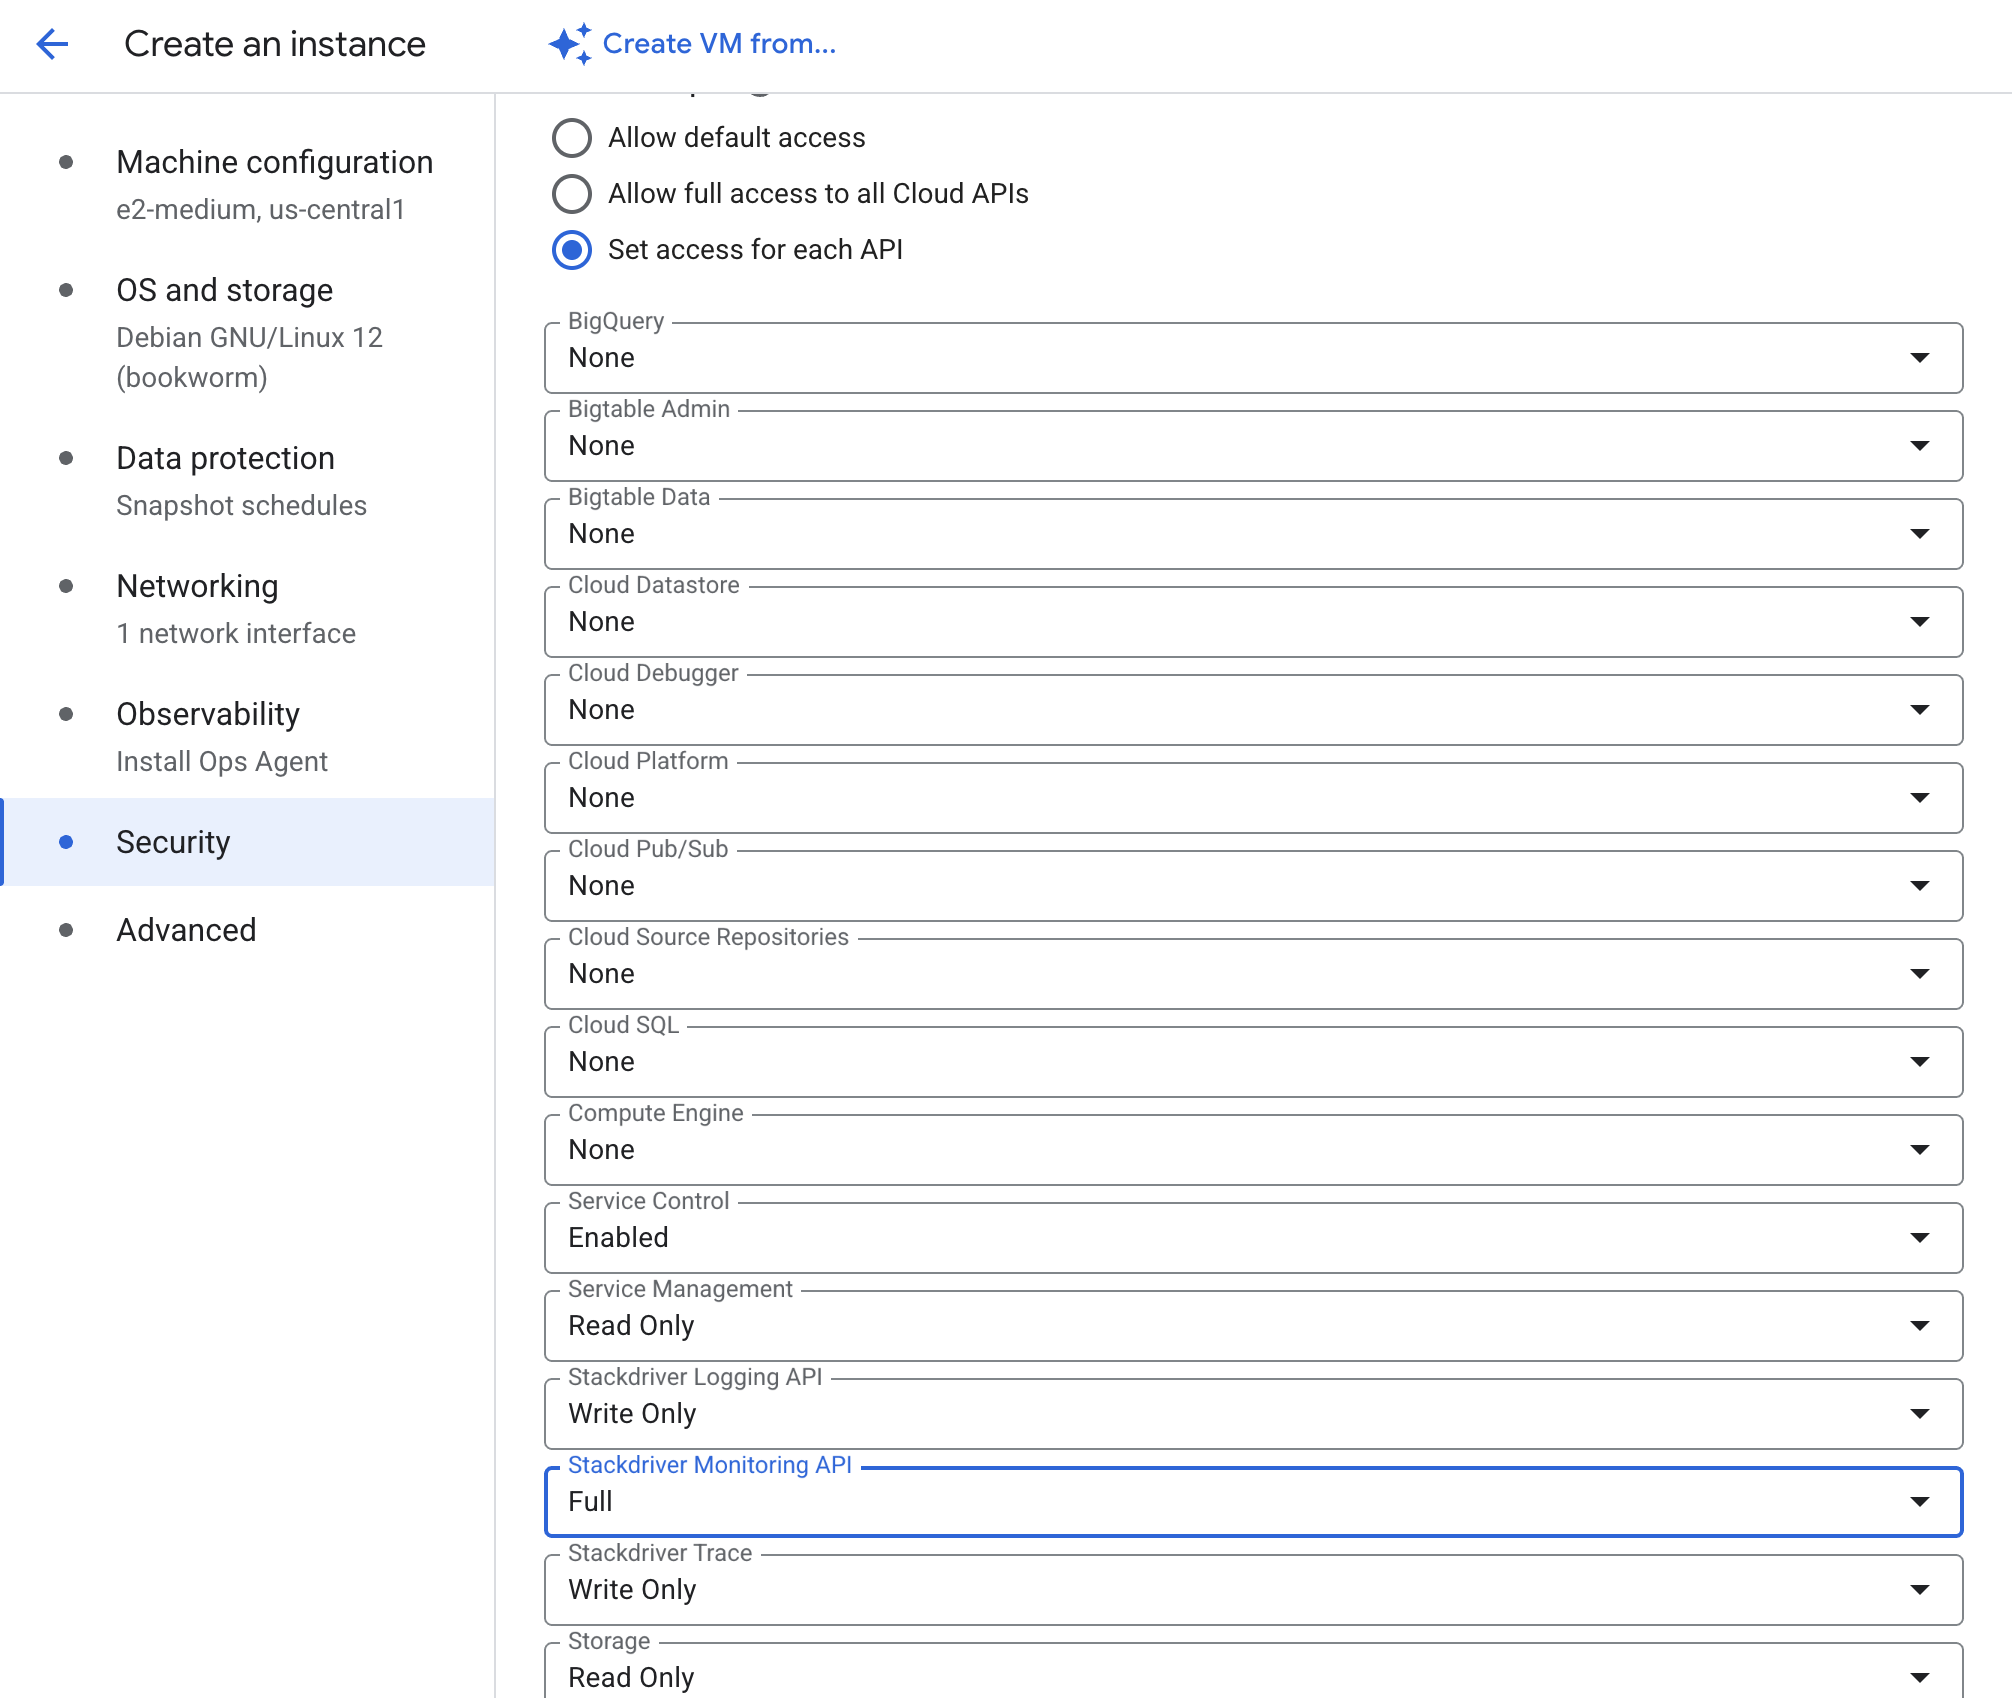Open the Stackdriver Logging API dropdown
The image size is (2012, 1698).
pyautogui.click(x=1253, y=1414)
